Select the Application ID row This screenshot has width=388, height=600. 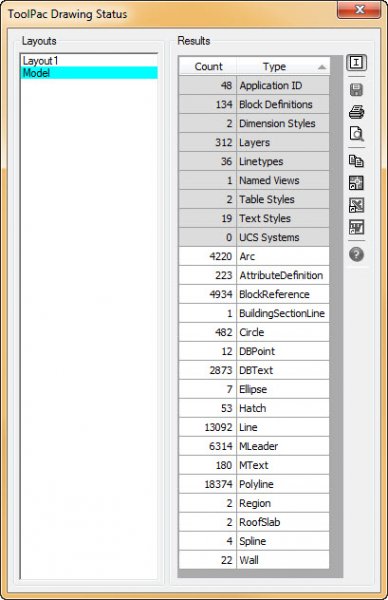pyautogui.click(x=254, y=85)
